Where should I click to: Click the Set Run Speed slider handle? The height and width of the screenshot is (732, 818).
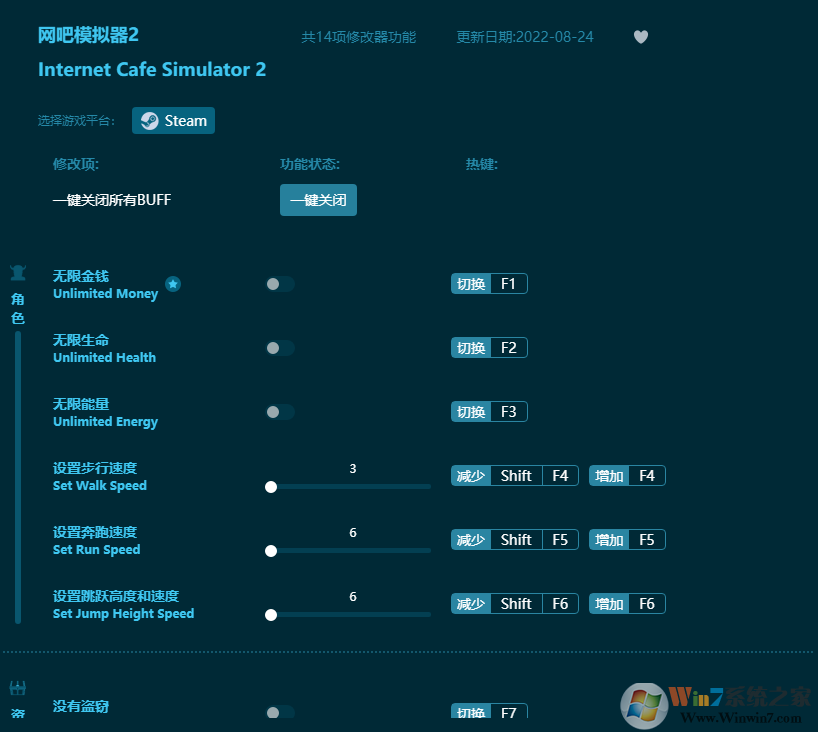click(x=271, y=551)
